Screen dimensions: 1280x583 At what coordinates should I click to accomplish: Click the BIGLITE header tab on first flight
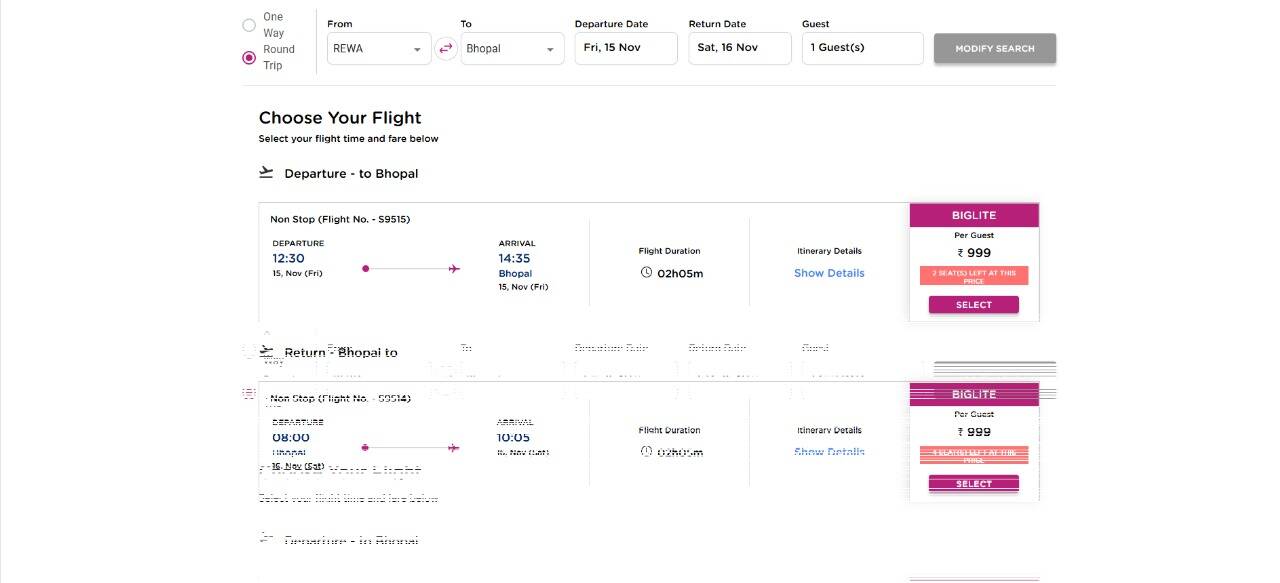[x=974, y=215]
